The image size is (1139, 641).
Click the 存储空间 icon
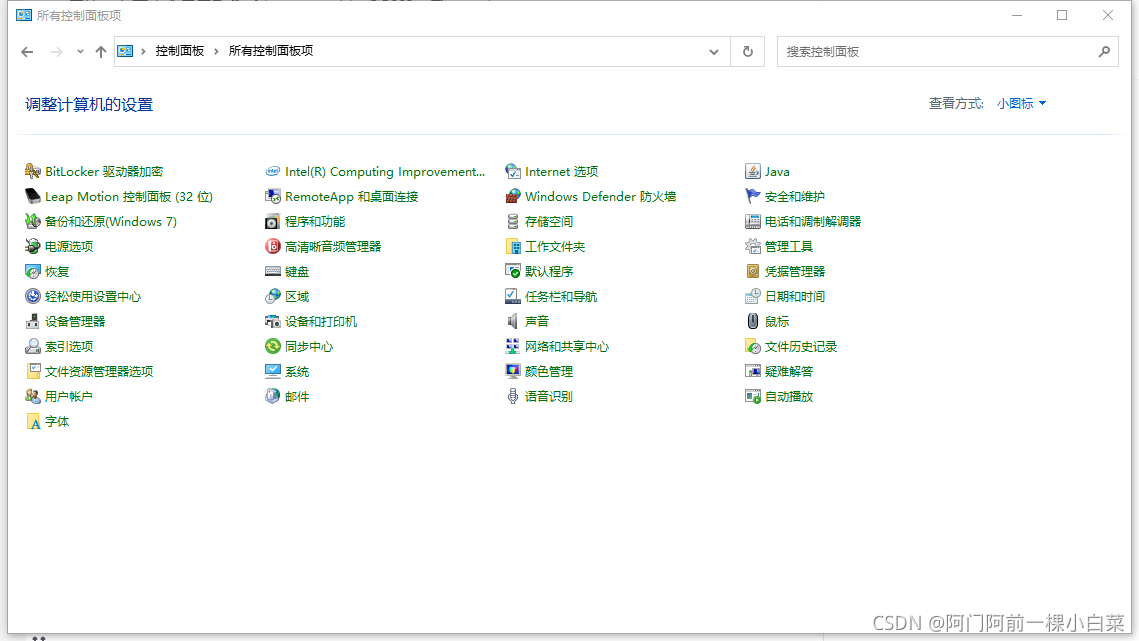pos(513,222)
